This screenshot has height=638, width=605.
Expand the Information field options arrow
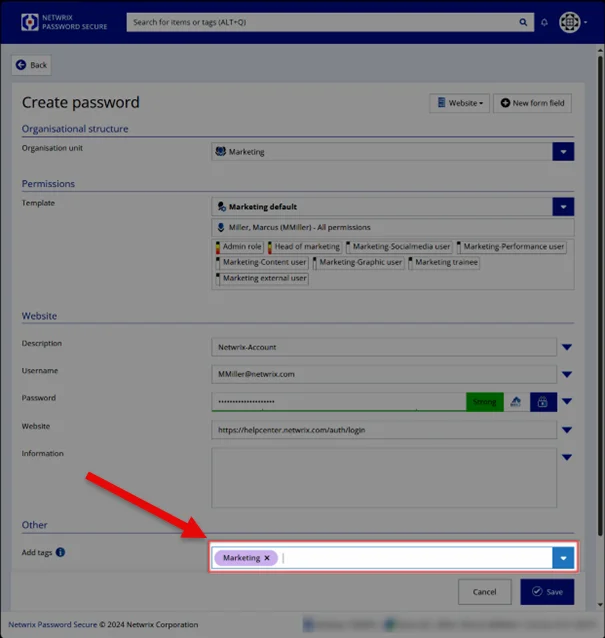point(567,457)
